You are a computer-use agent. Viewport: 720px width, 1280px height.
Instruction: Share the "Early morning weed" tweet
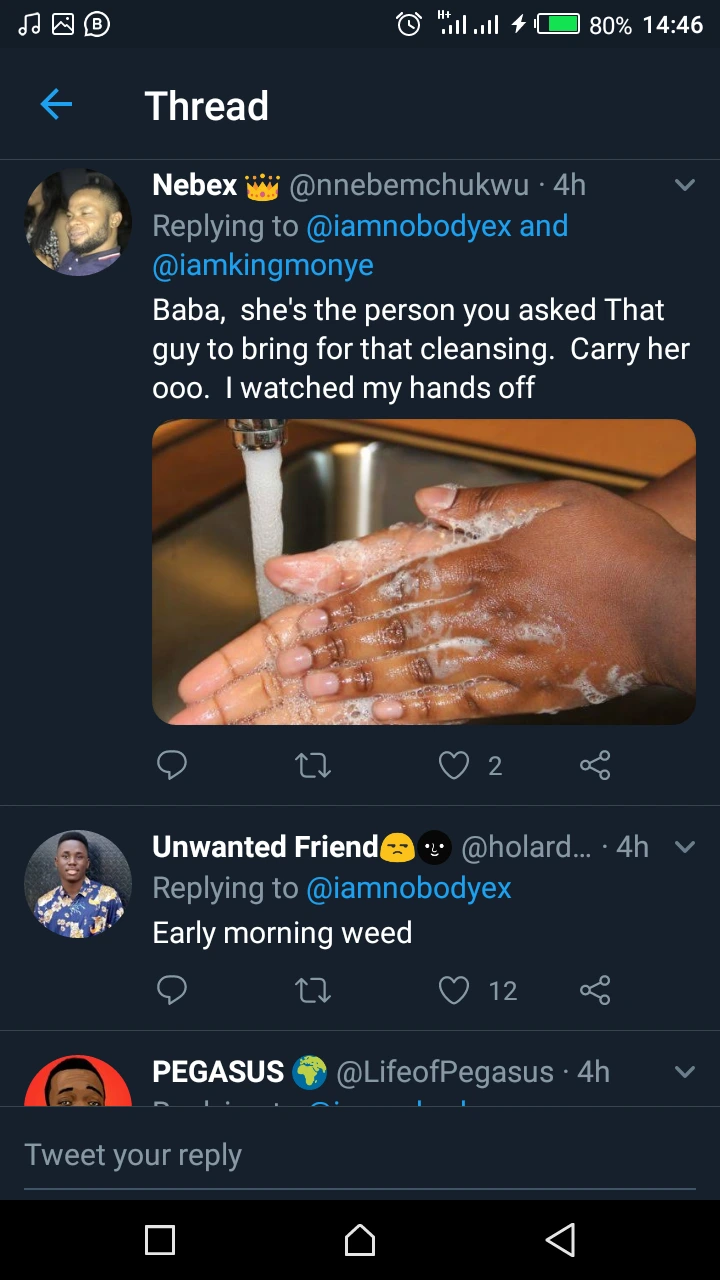tap(595, 991)
